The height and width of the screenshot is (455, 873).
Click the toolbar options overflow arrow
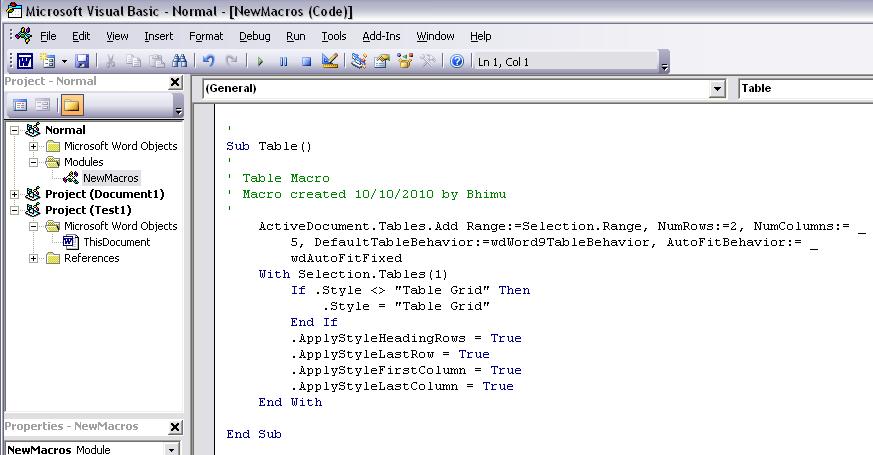664,62
